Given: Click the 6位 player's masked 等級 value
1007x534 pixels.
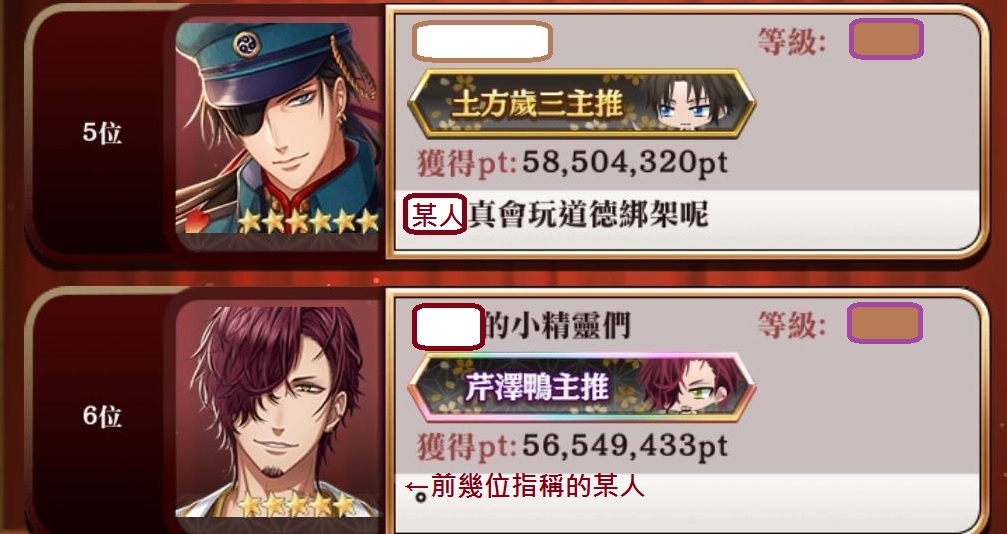Looking at the screenshot, I should pos(885,323).
